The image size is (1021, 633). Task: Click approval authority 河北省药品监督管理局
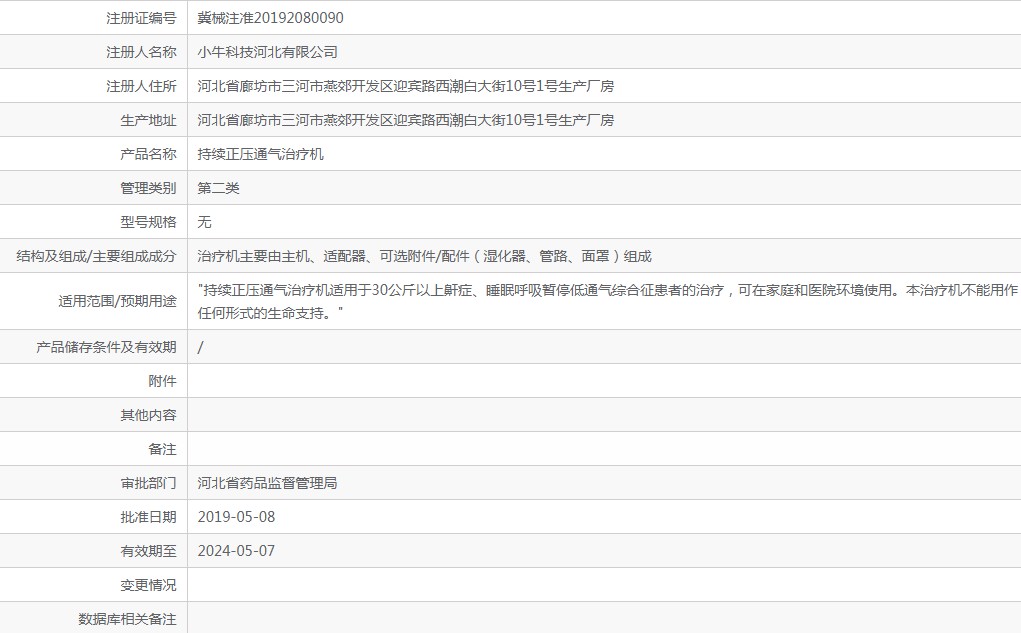tap(268, 483)
